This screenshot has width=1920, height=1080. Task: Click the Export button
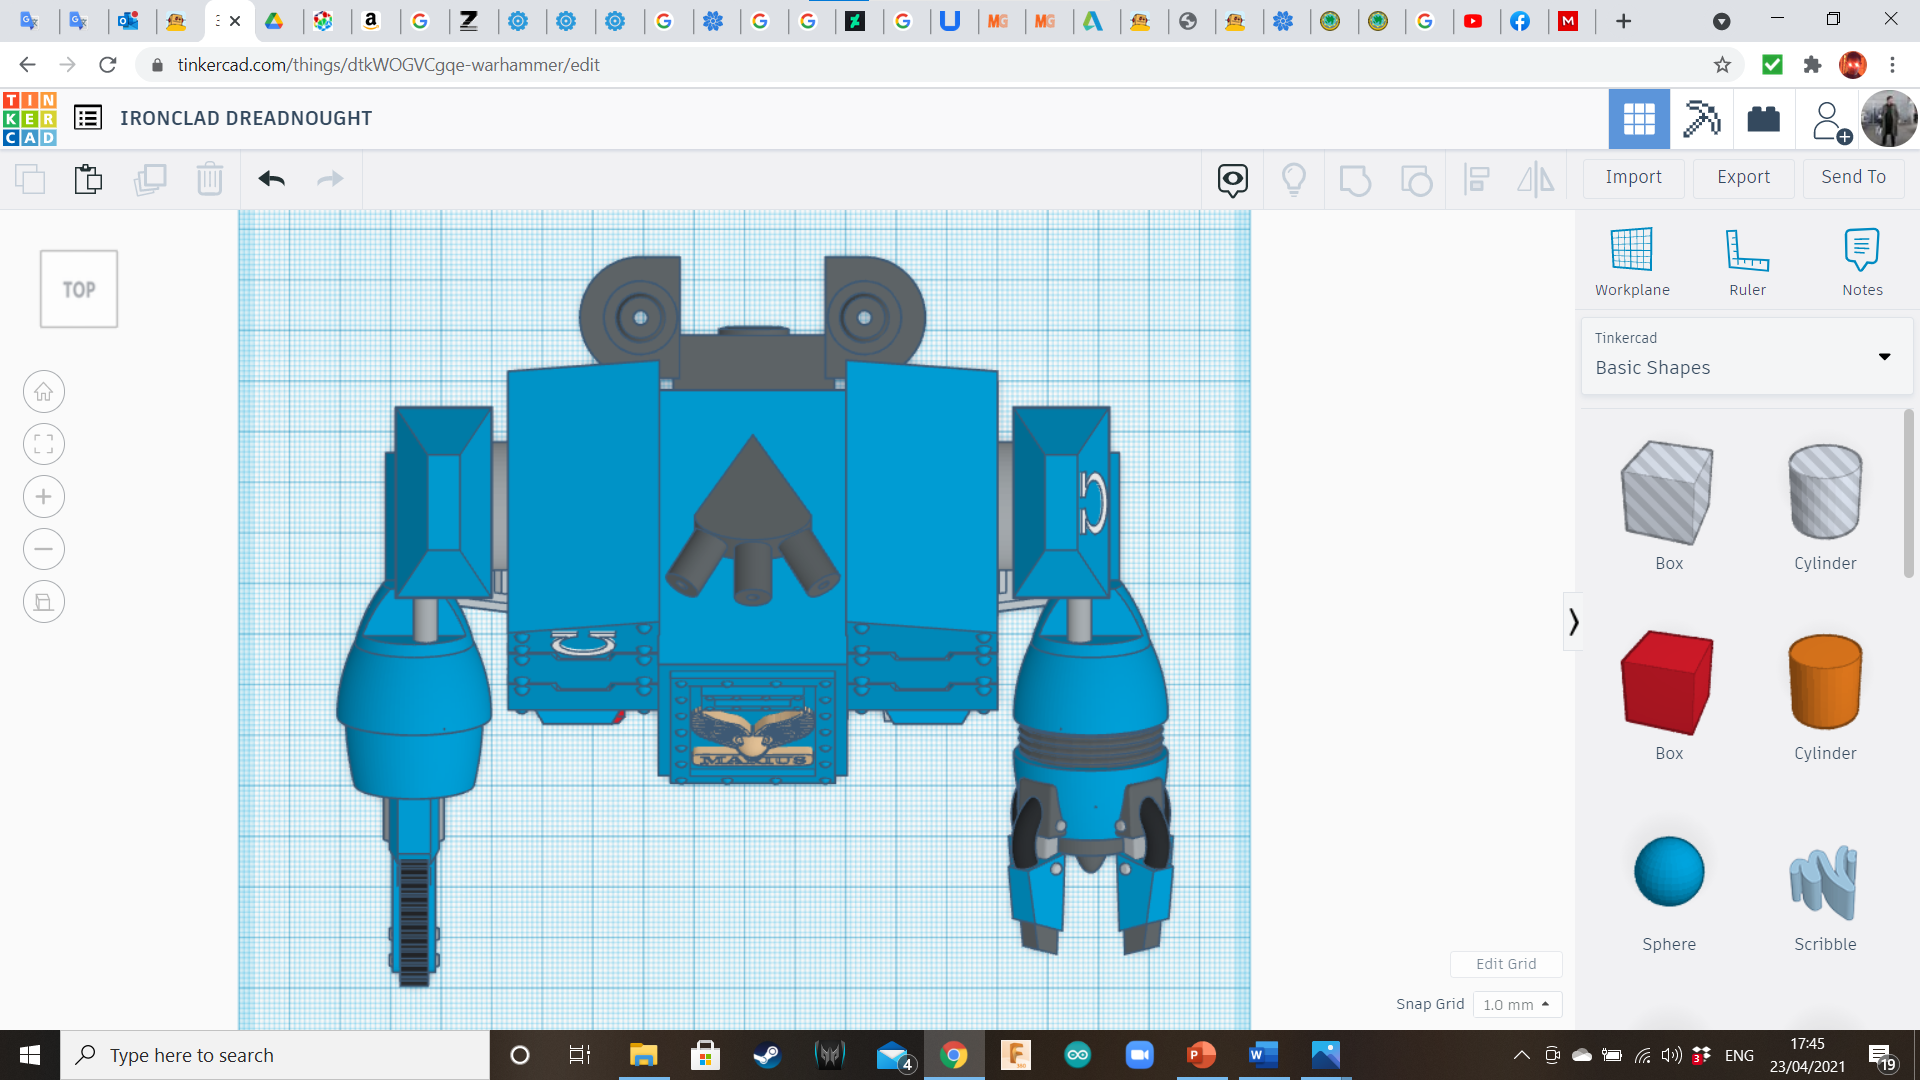coord(1742,177)
